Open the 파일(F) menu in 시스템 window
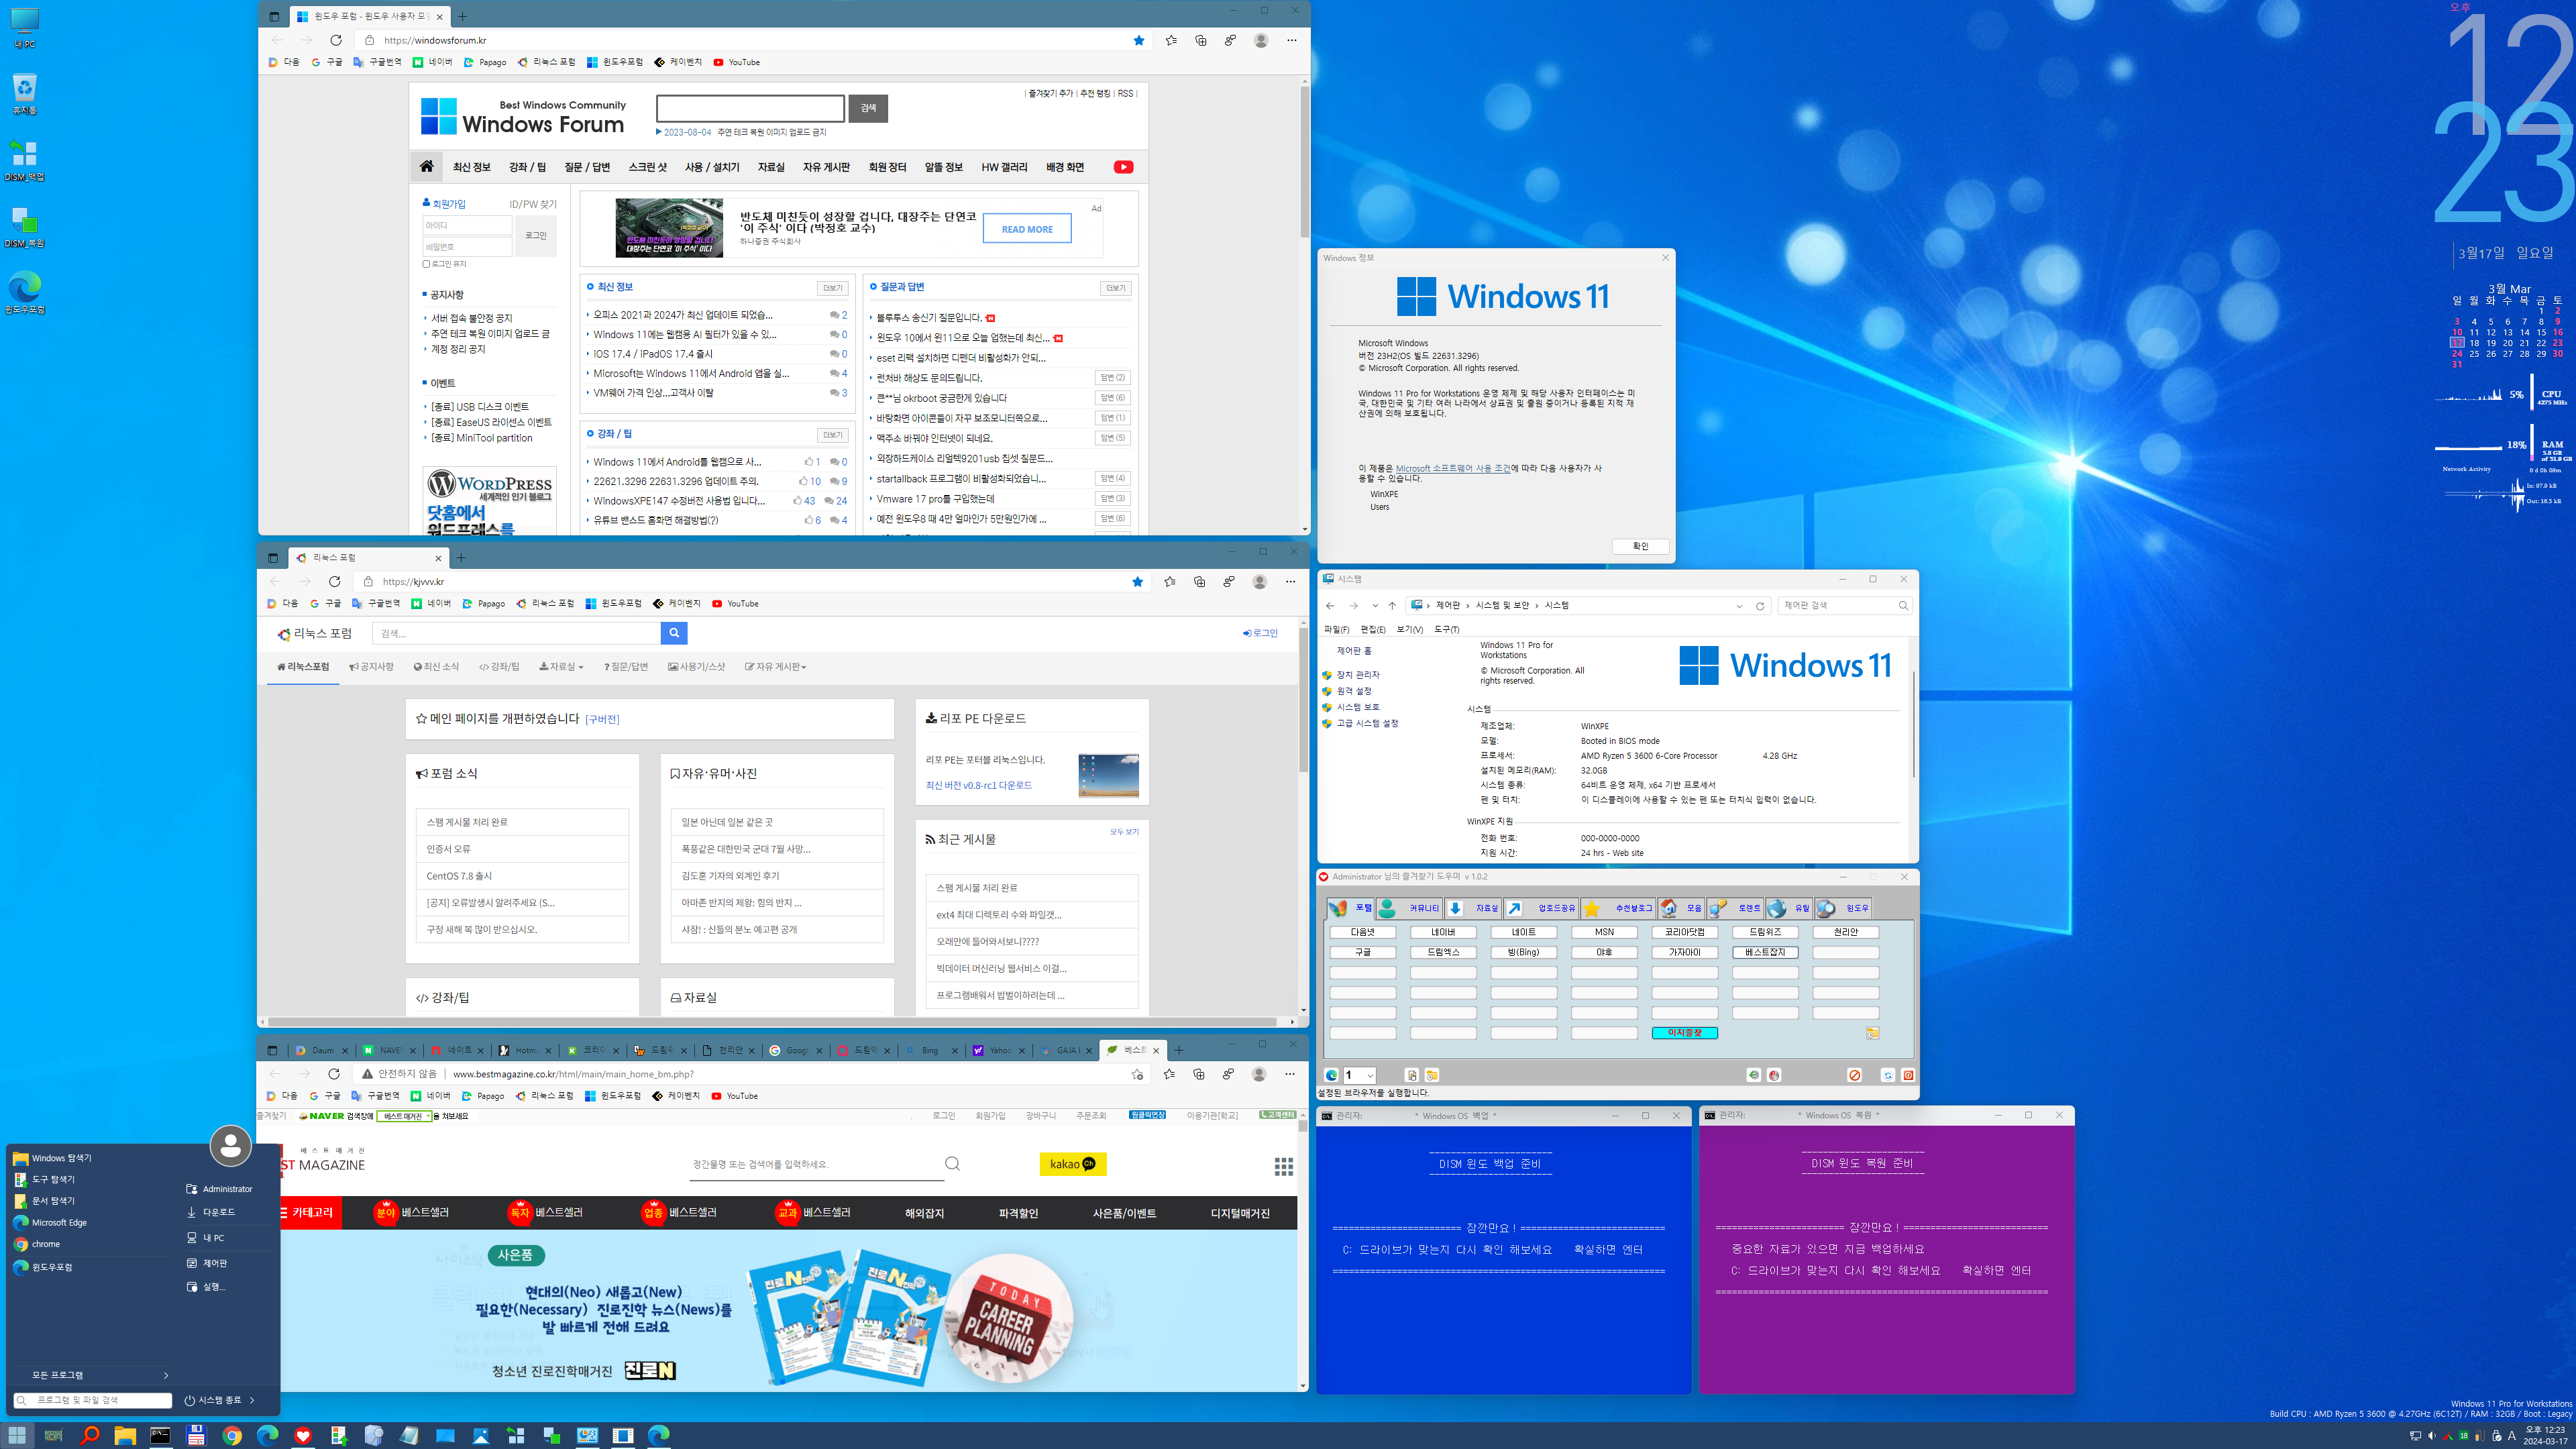 (x=1336, y=630)
